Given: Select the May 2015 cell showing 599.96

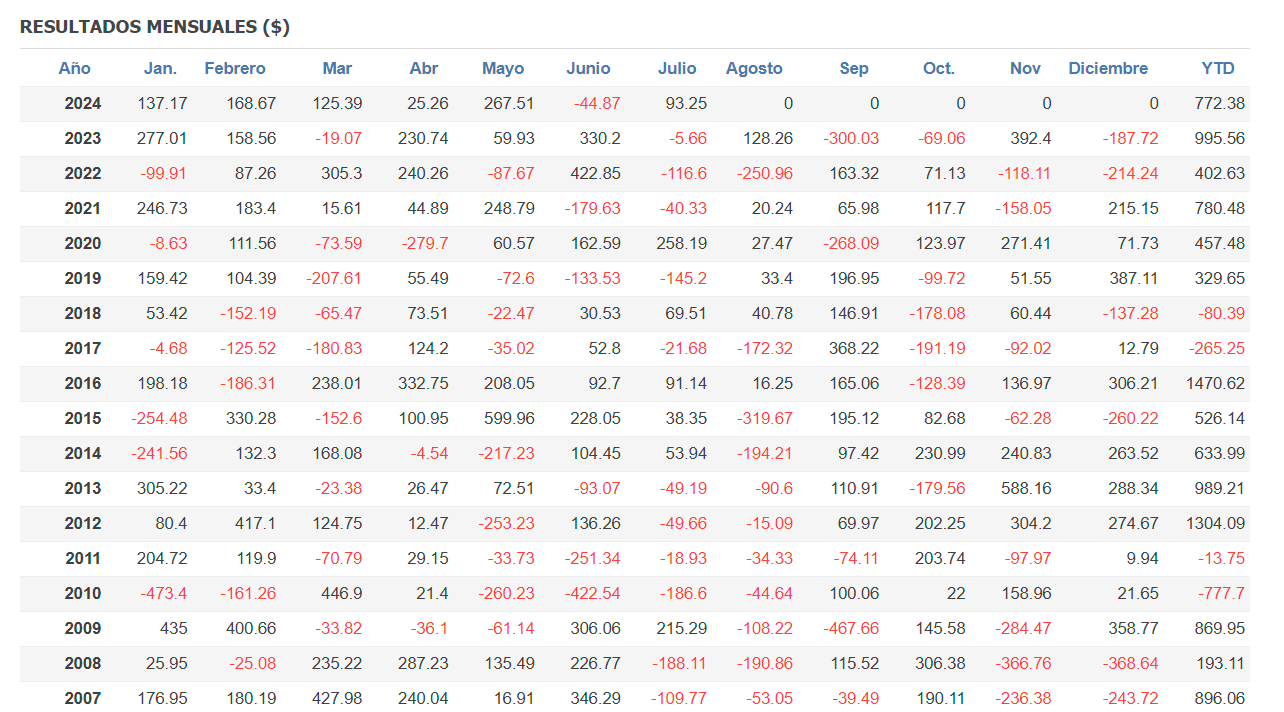Looking at the screenshot, I should pyautogui.click(x=506, y=418).
